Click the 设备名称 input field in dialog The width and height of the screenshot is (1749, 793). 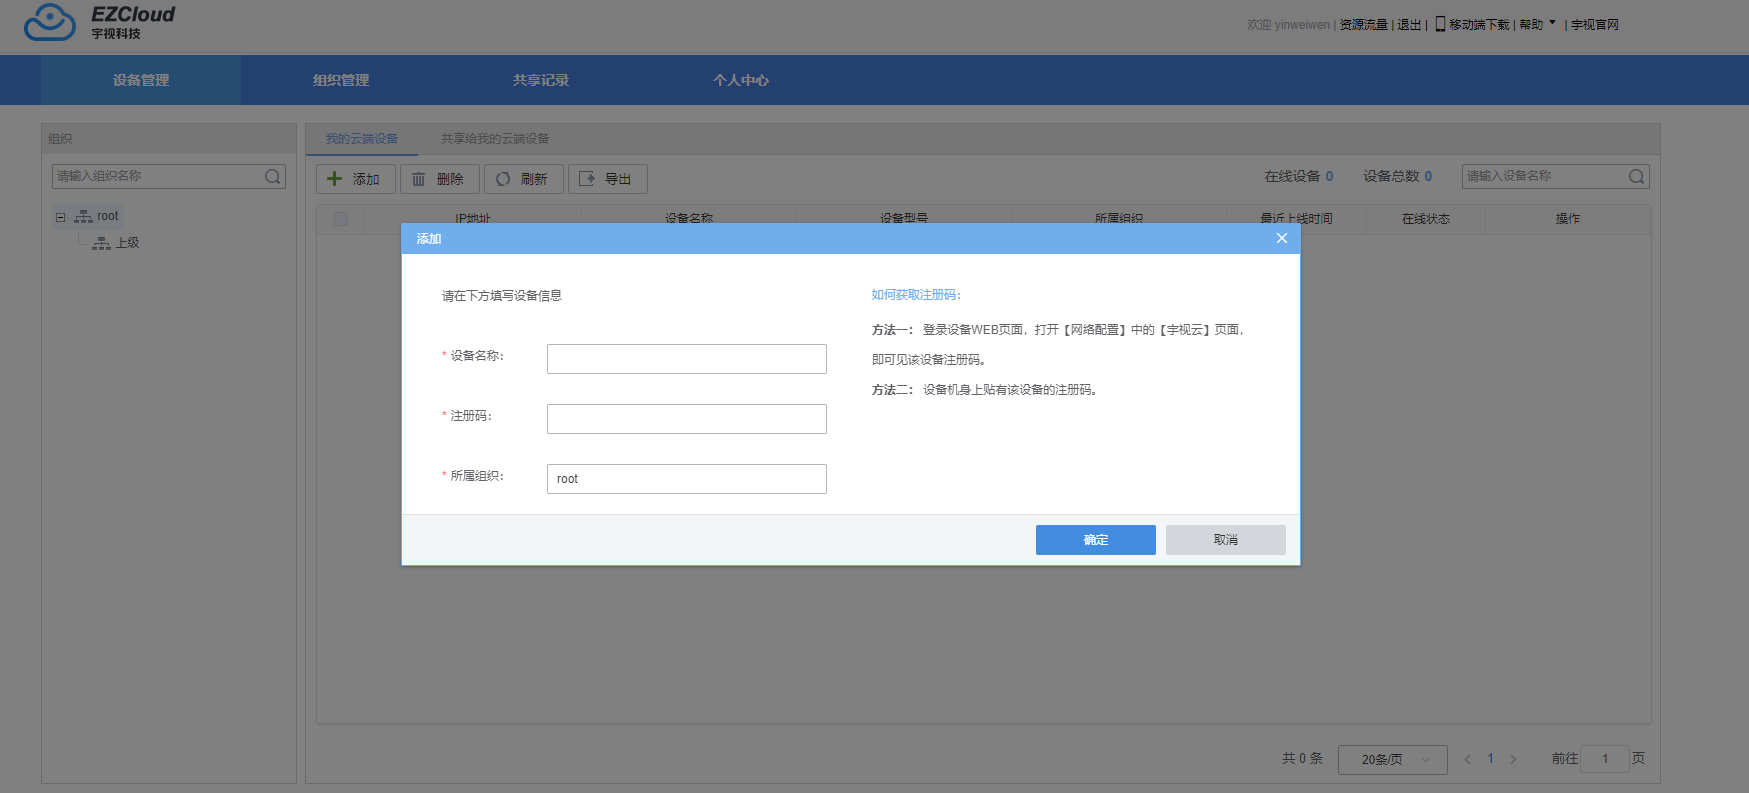pos(686,359)
